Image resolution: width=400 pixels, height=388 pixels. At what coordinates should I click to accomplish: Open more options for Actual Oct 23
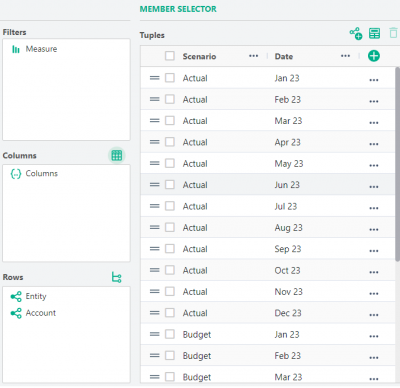click(374, 272)
